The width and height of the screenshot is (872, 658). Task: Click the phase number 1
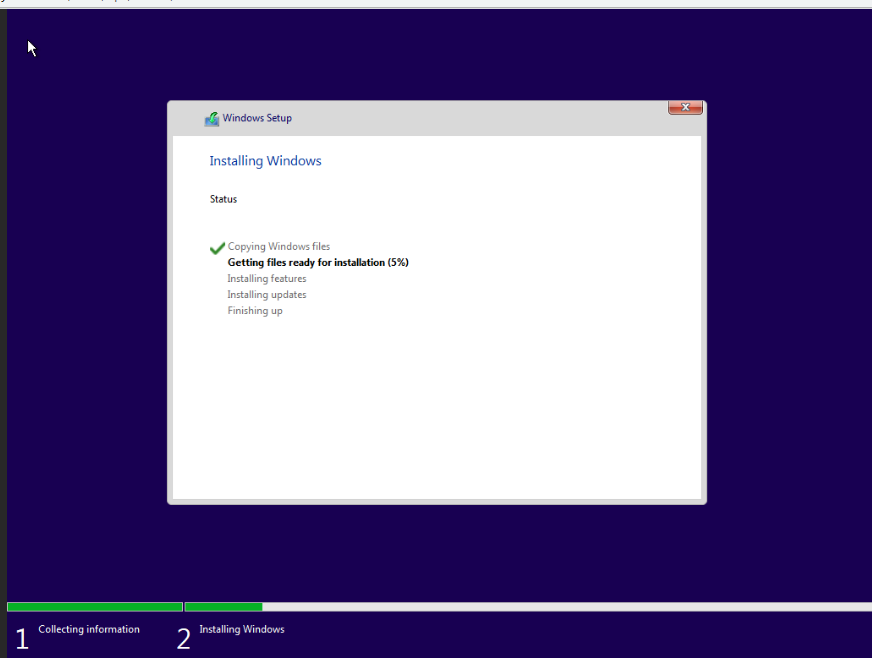[22, 639]
